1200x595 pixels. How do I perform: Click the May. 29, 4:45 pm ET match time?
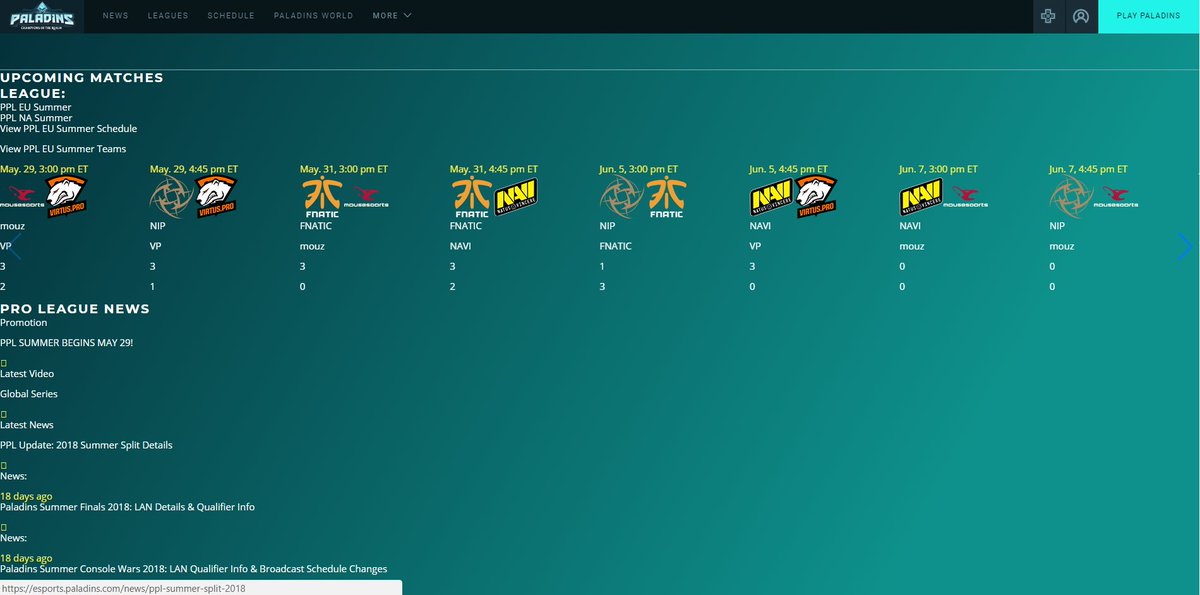click(x=194, y=169)
